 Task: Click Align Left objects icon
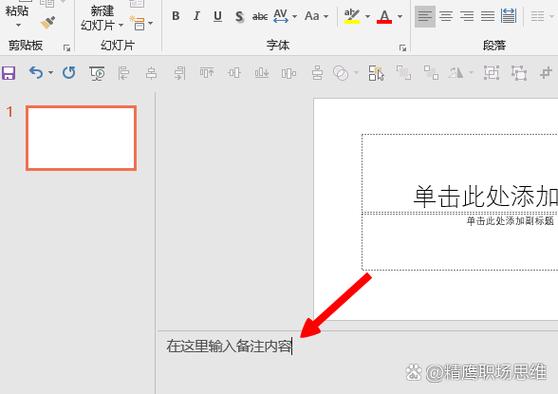(123, 73)
